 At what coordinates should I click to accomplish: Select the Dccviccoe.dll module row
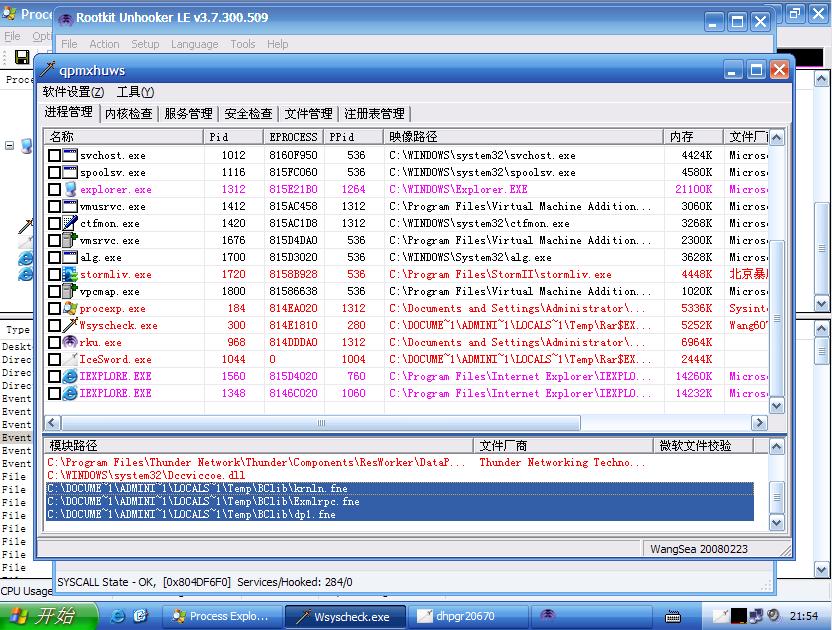click(x=400, y=476)
